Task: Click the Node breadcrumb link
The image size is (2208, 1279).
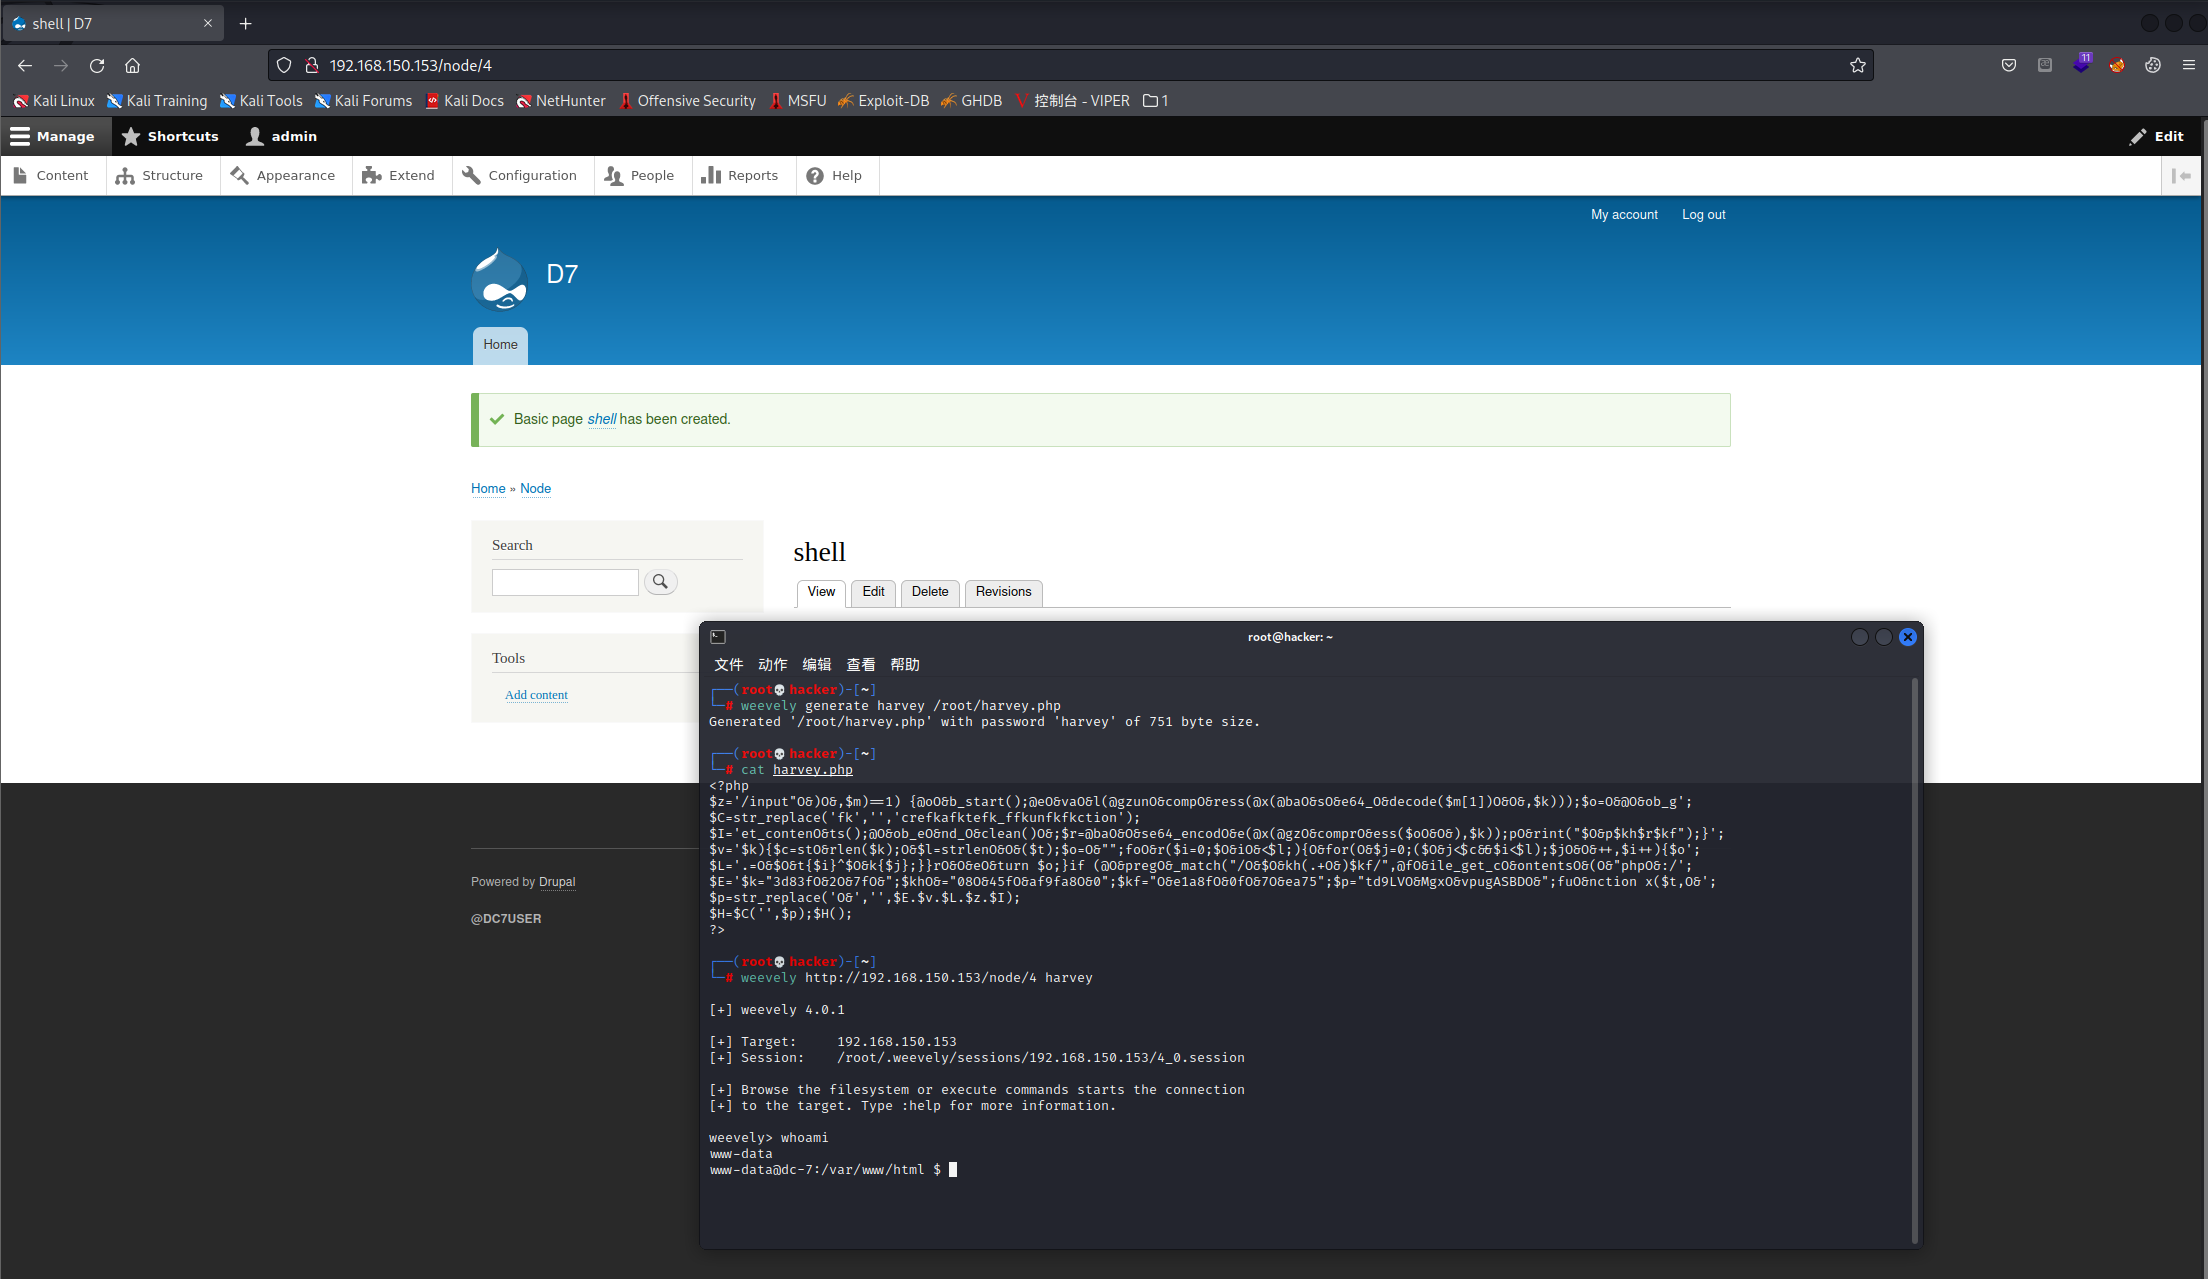Action: point(535,489)
